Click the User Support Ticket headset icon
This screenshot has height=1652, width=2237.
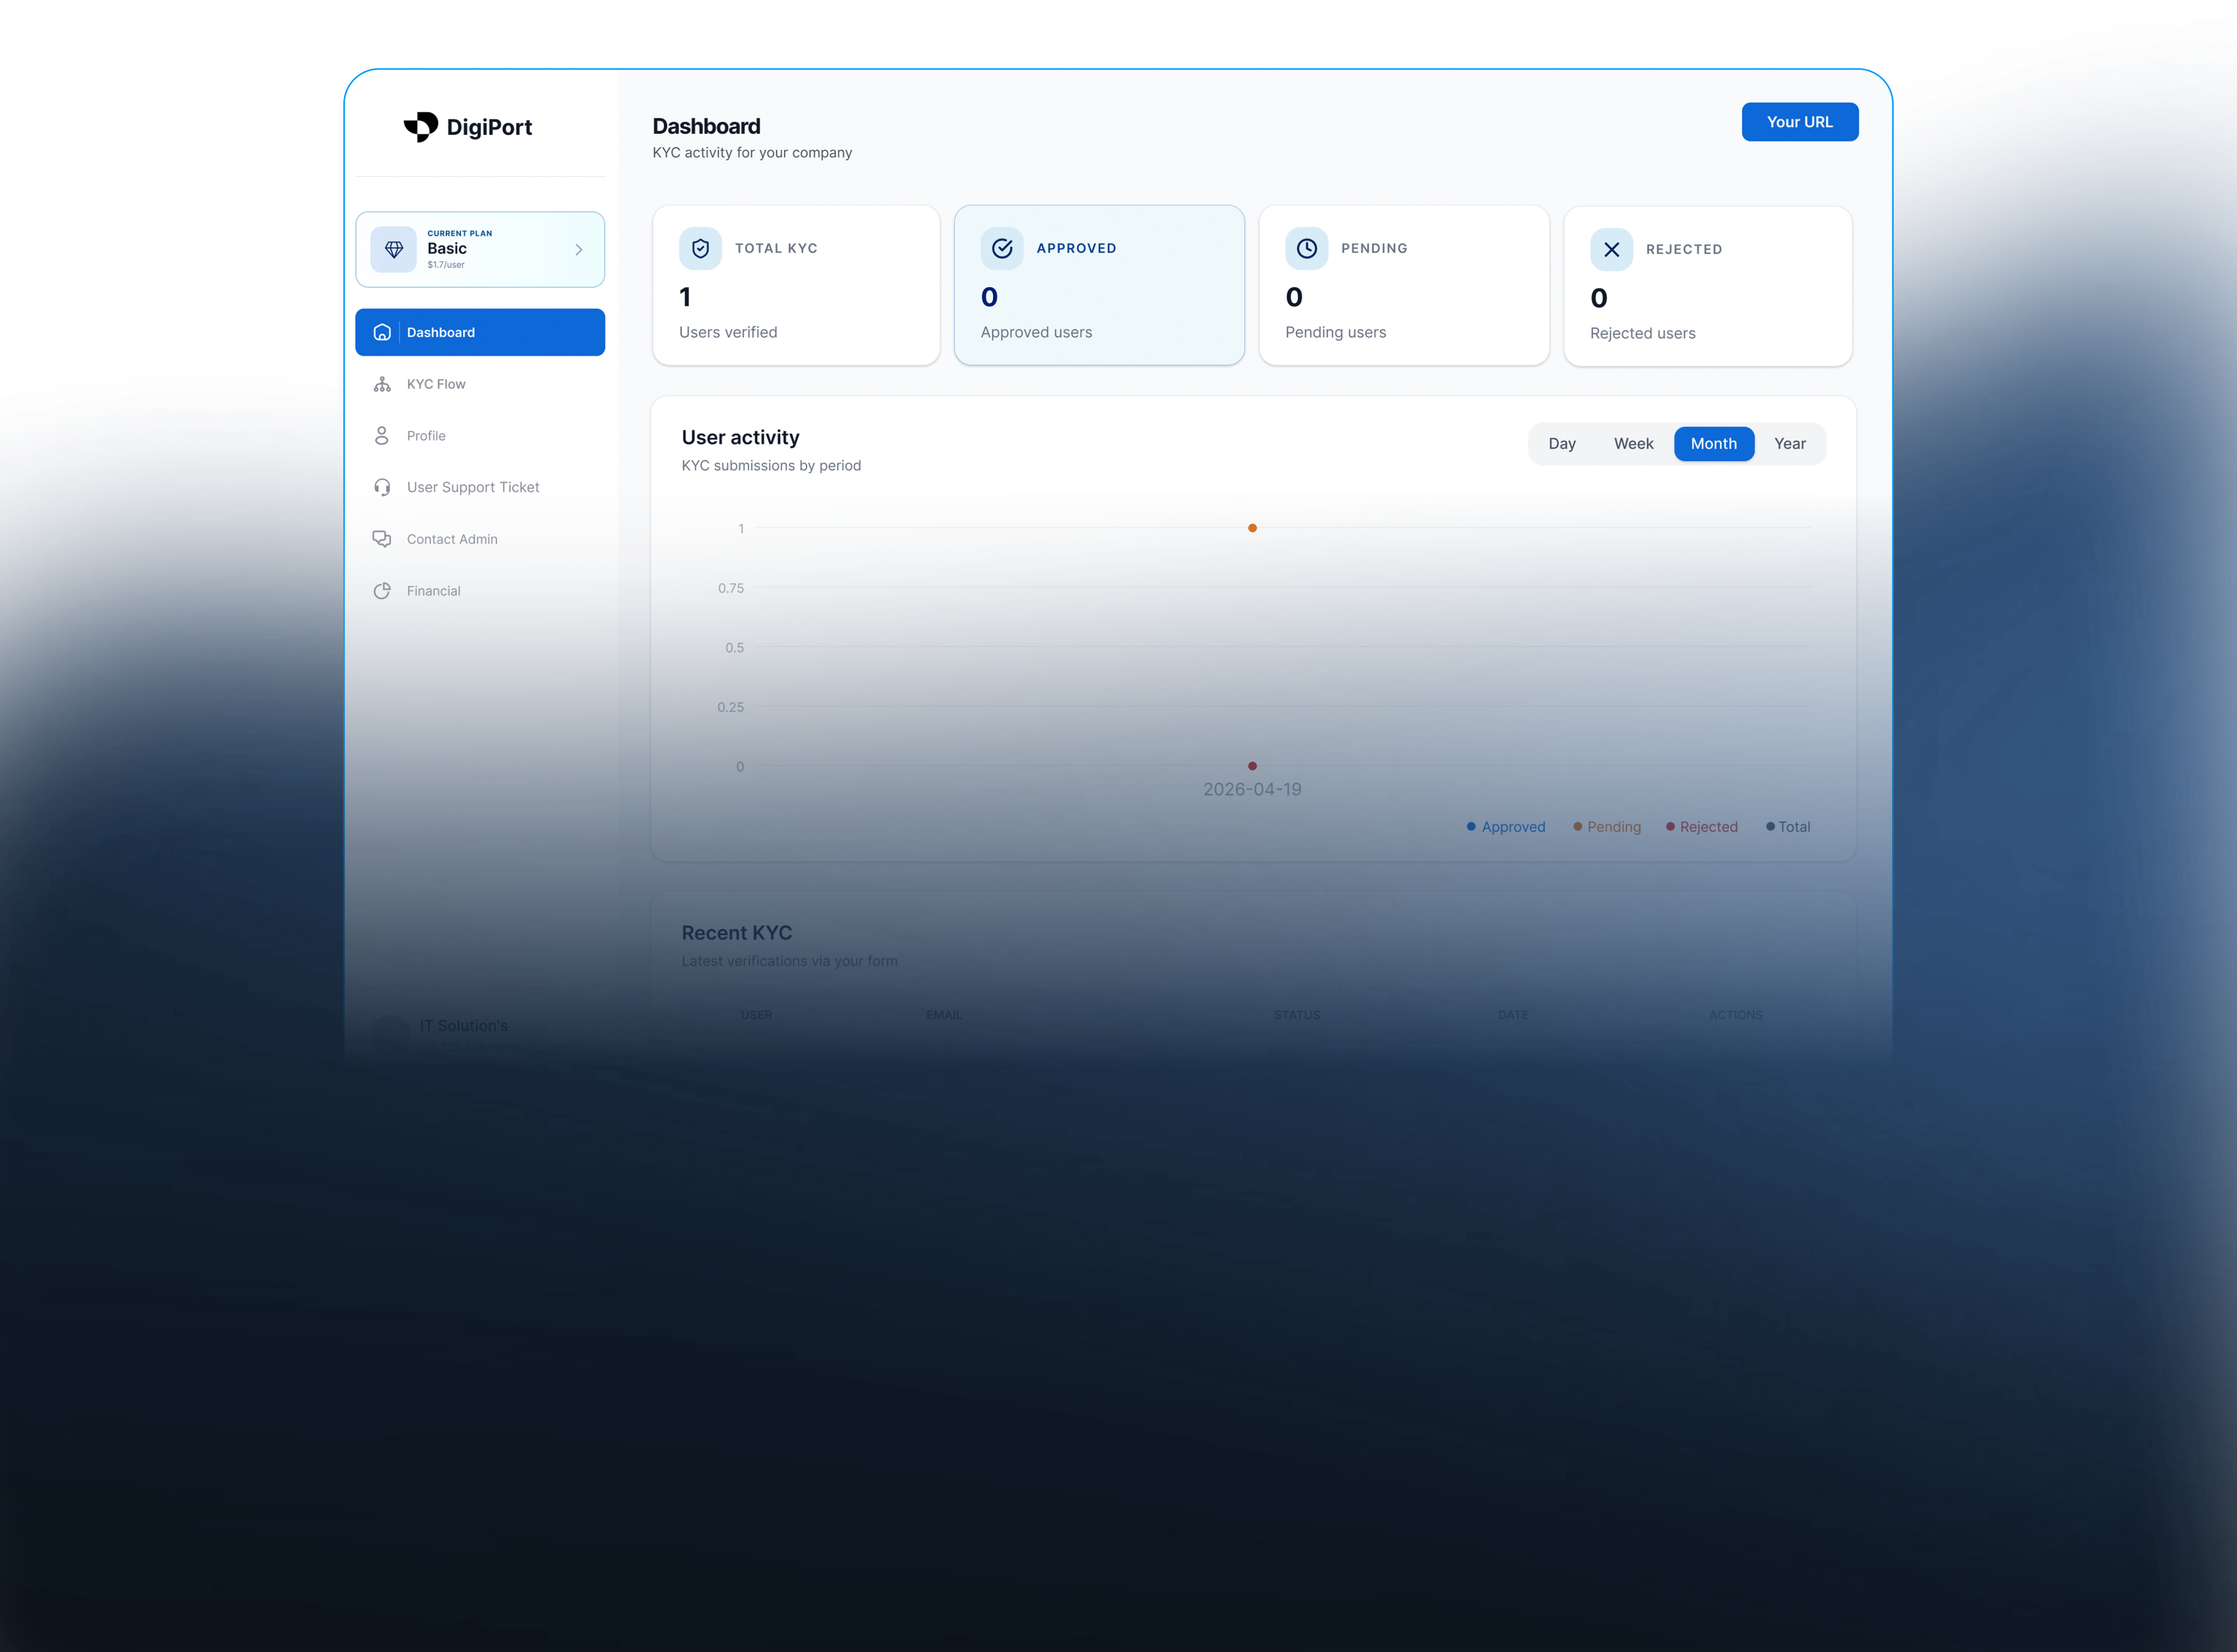tap(382, 487)
